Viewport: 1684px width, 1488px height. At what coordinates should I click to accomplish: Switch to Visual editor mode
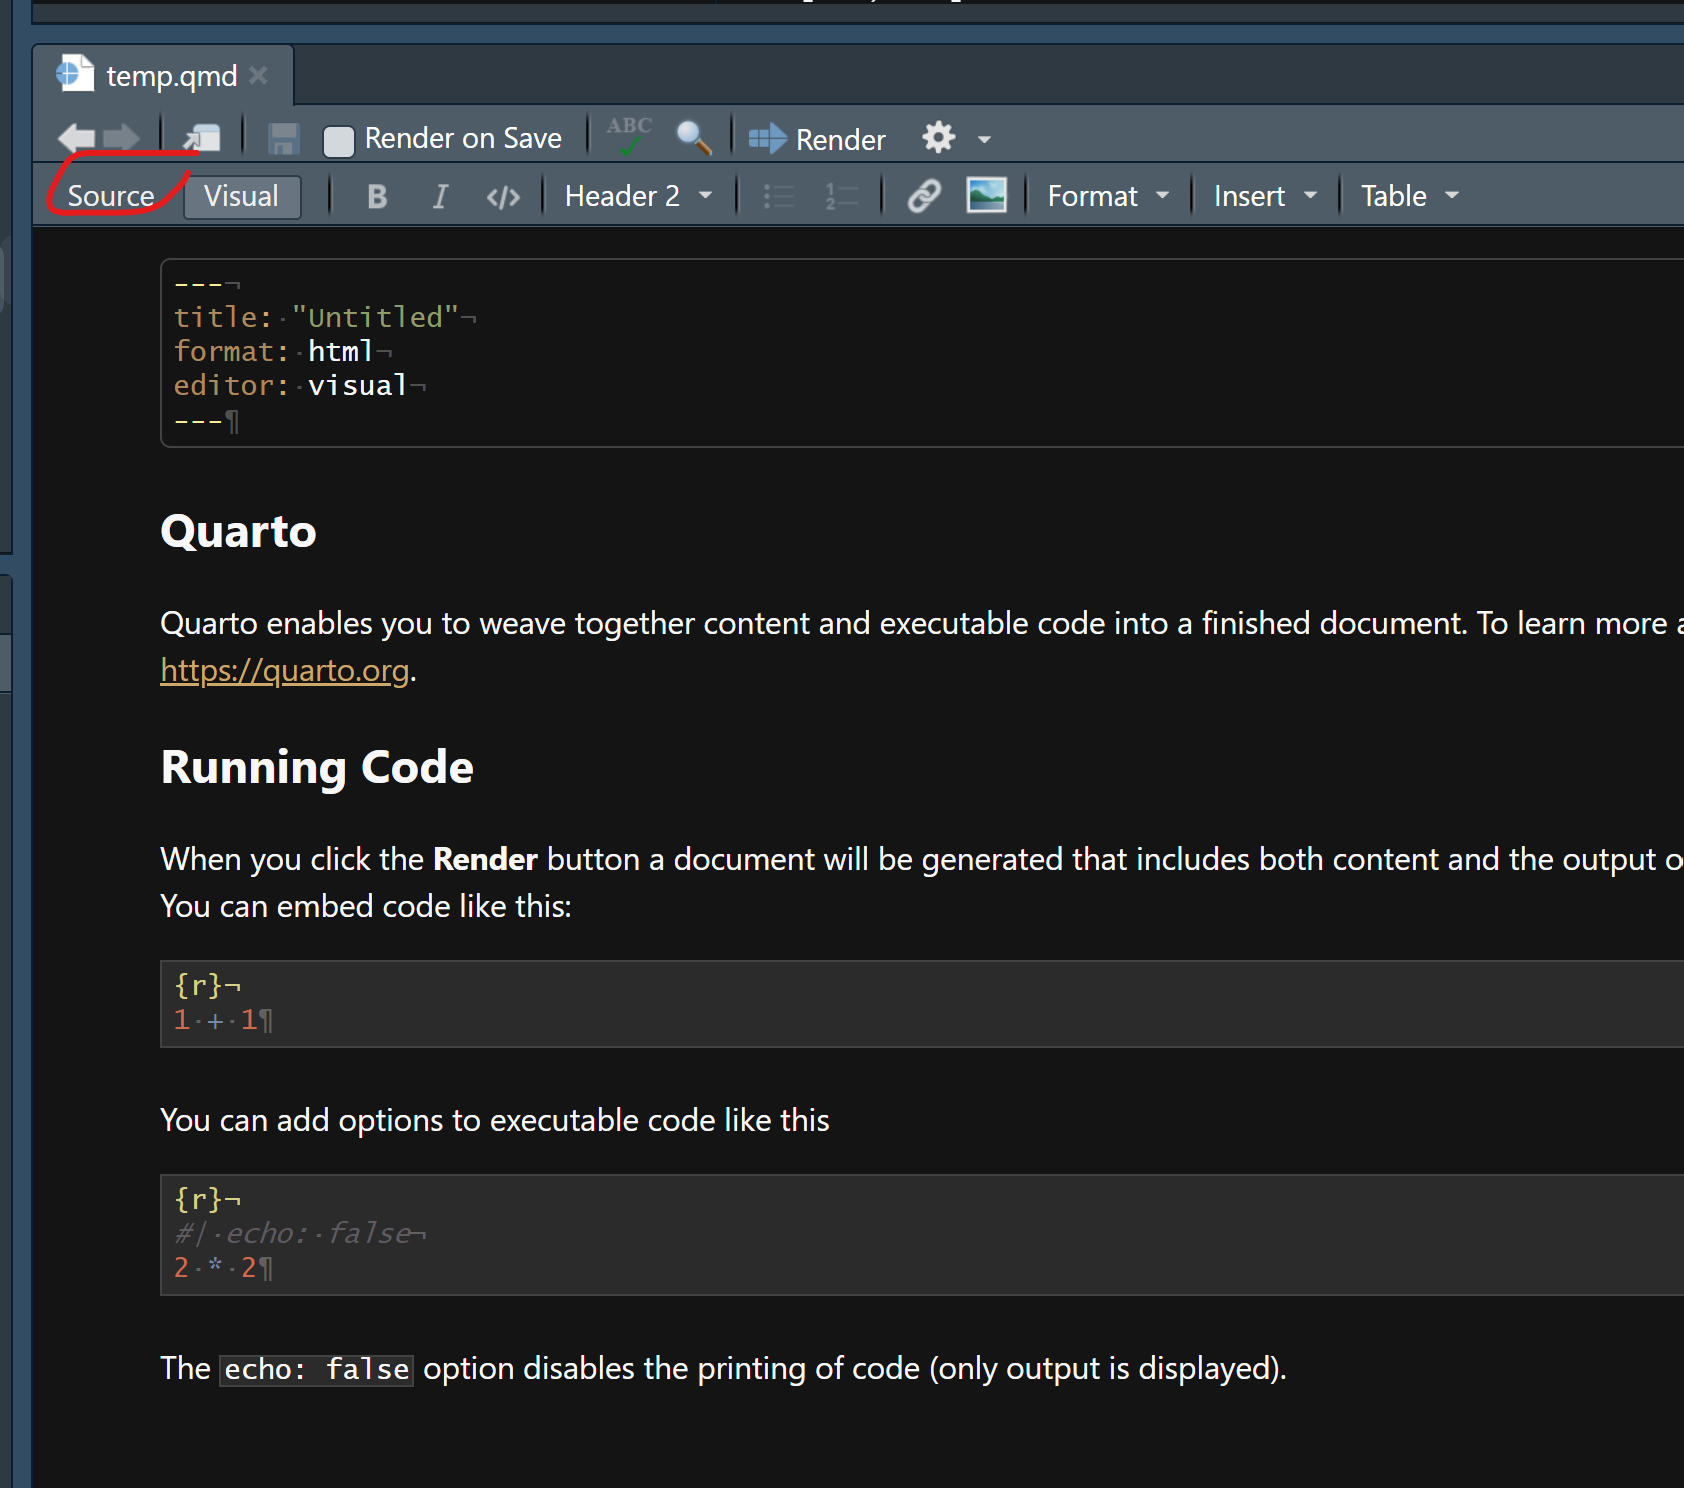click(241, 196)
